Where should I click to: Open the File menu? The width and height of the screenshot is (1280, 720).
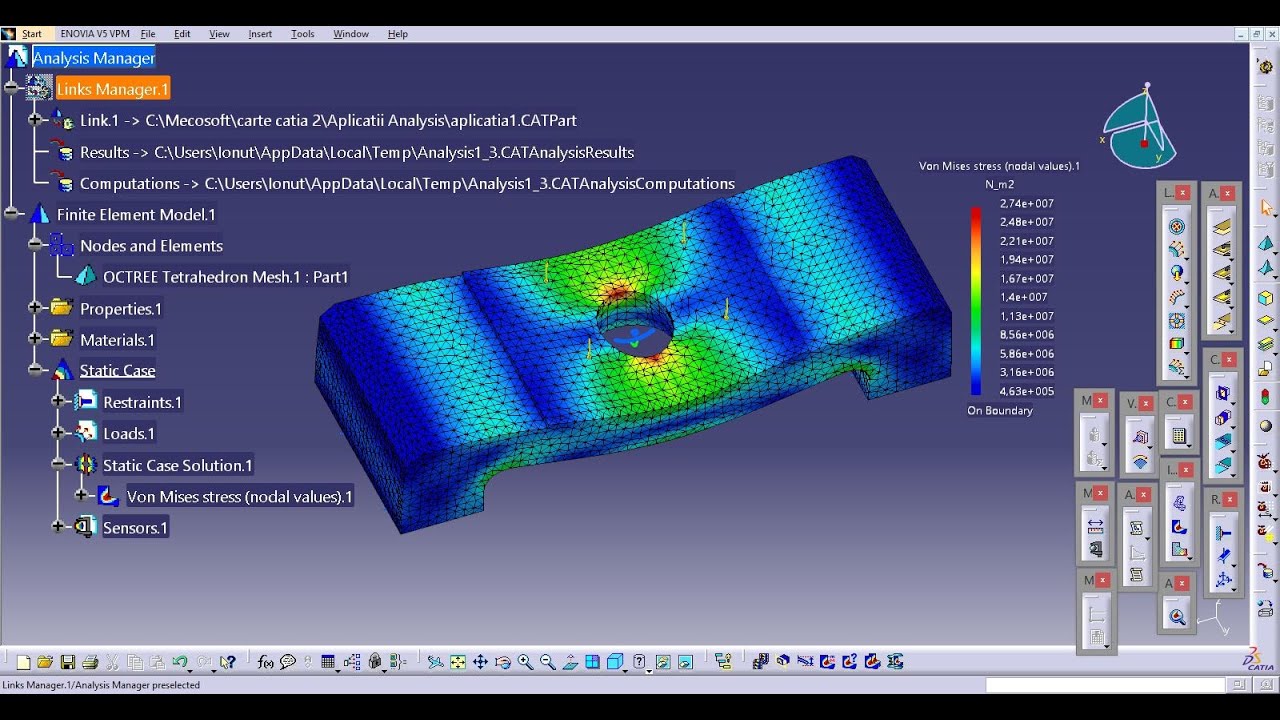pos(148,34)
